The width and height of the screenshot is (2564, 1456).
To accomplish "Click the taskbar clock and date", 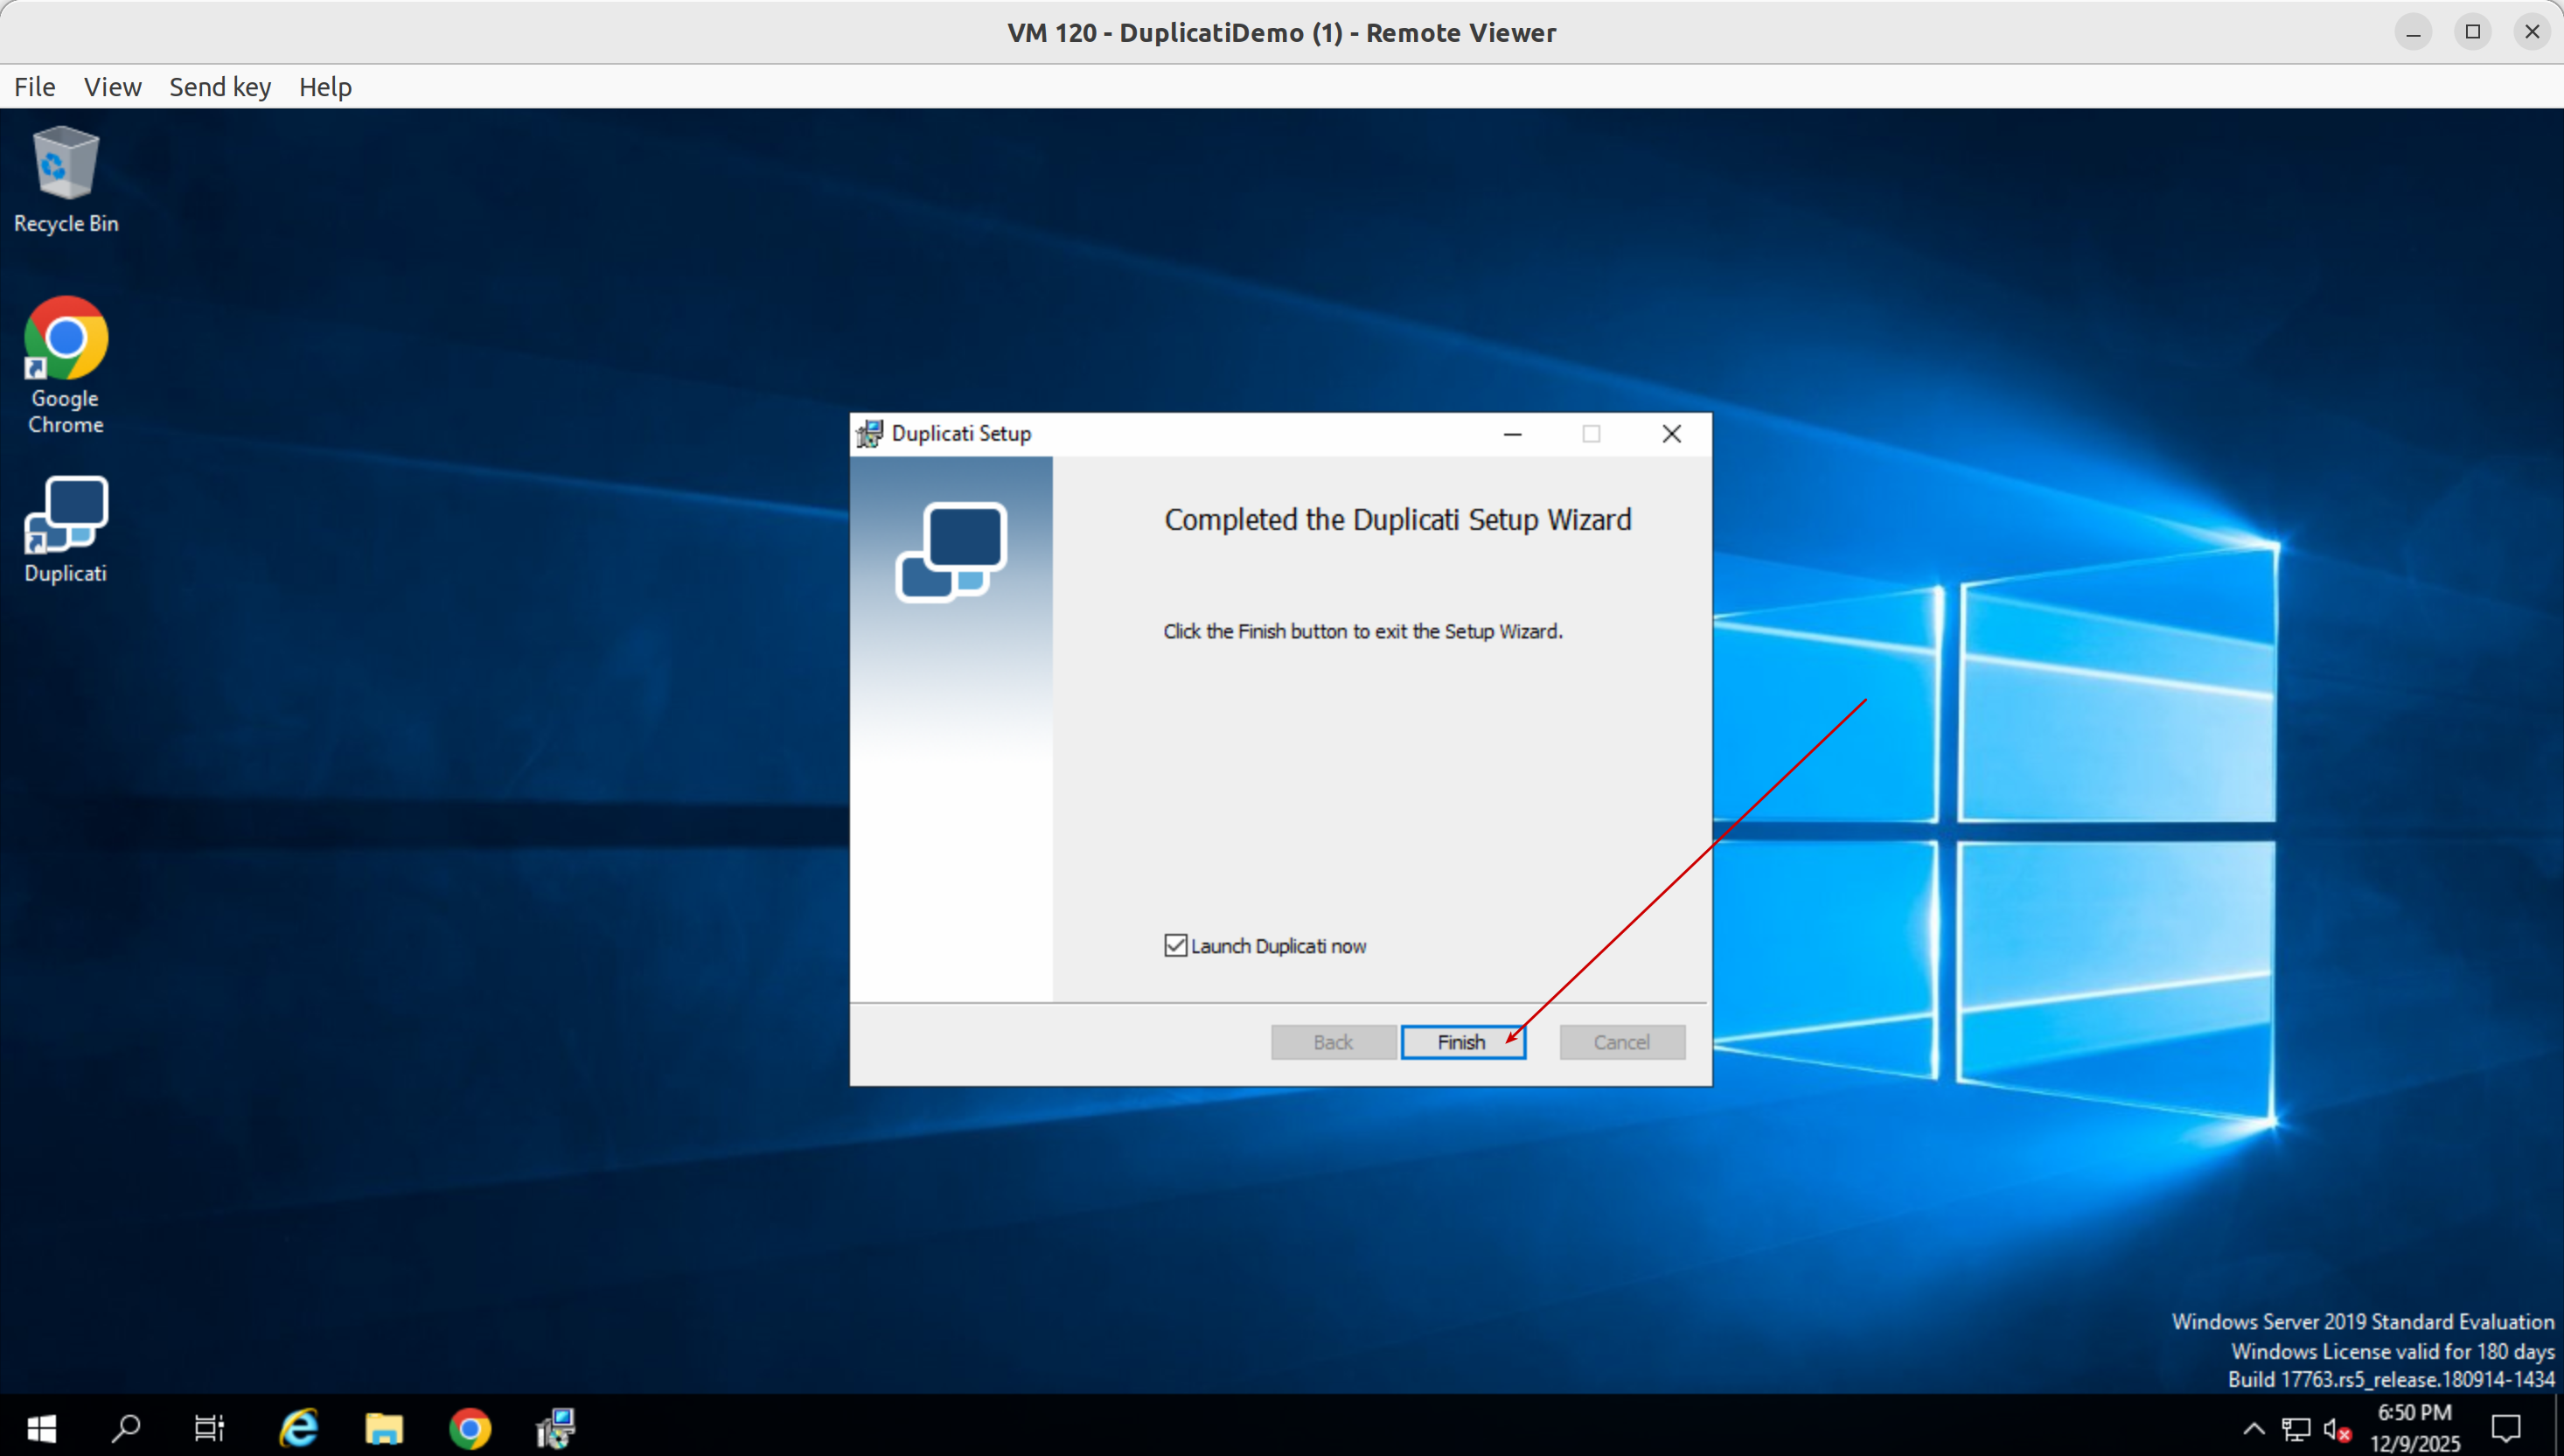I will click(2414, 1428).
